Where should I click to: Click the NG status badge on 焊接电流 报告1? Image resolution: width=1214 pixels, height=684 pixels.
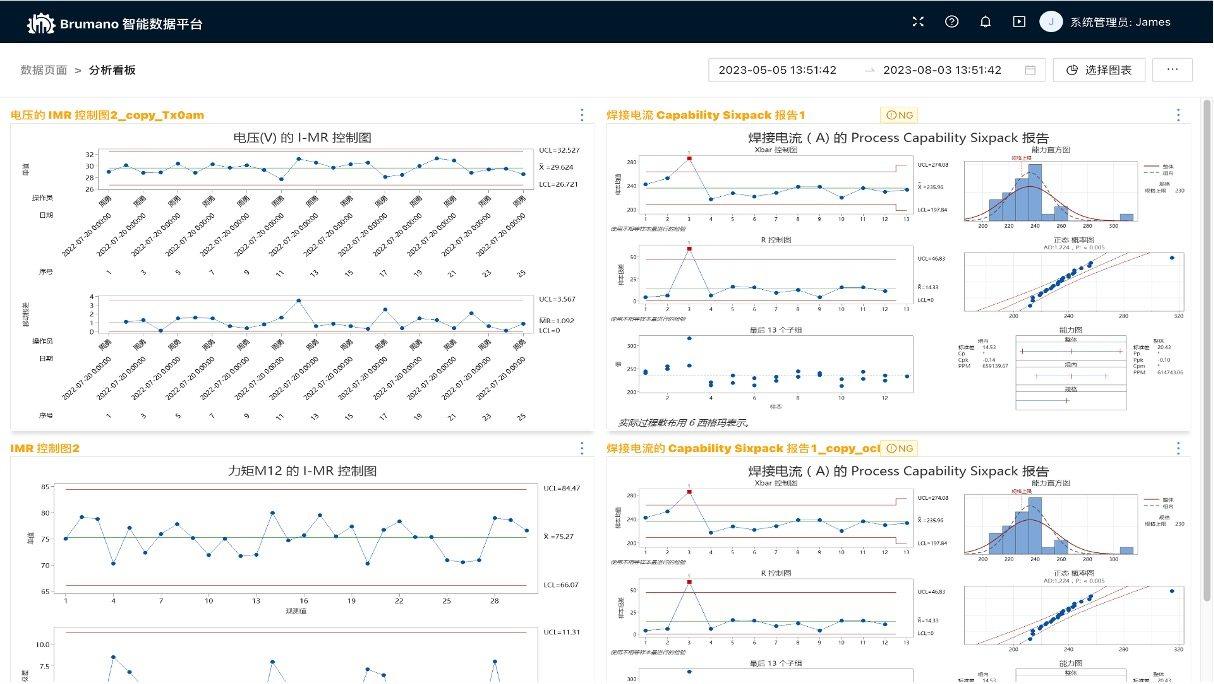tap(900, 115)
